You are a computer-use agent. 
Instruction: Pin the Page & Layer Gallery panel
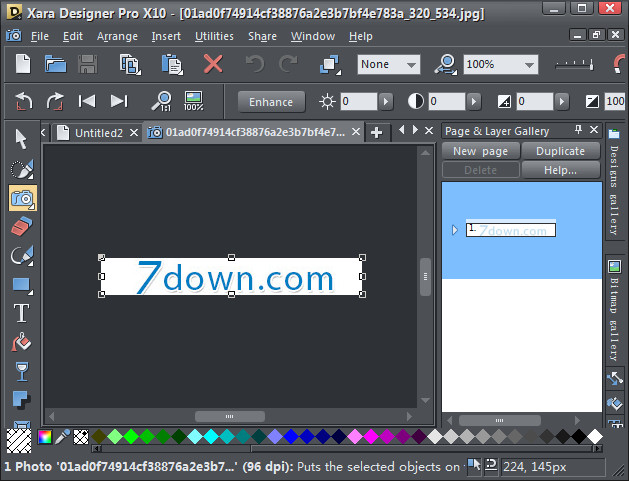[578, 131]
